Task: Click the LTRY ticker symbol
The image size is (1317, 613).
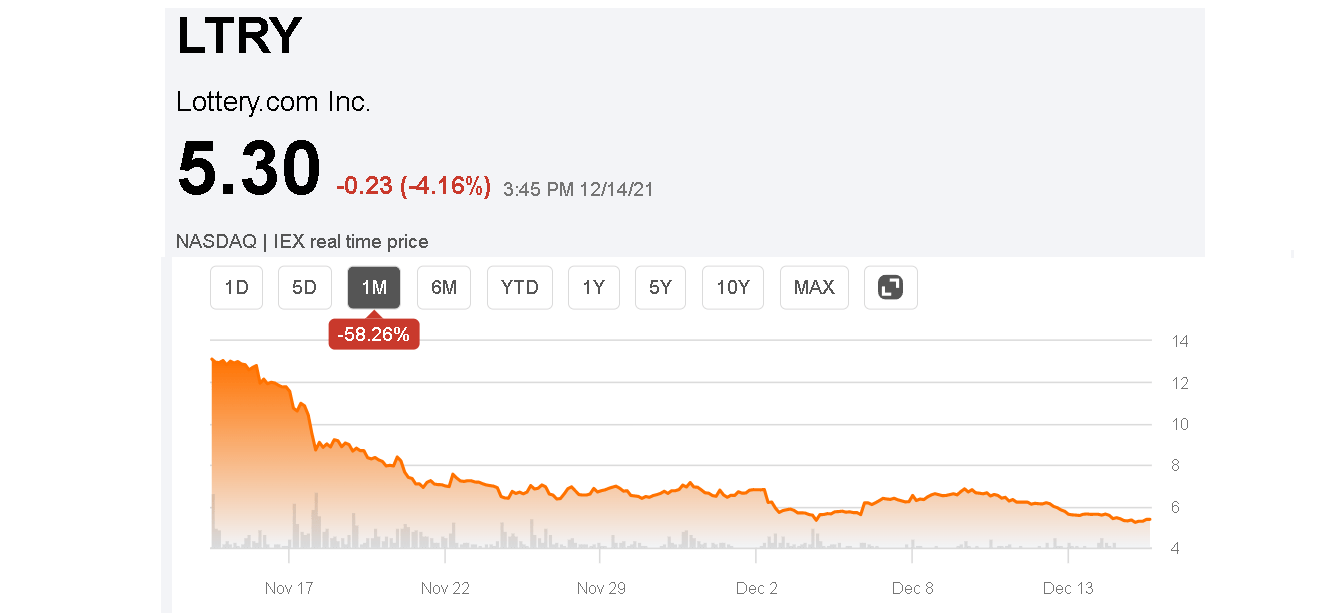Action: 239,36
